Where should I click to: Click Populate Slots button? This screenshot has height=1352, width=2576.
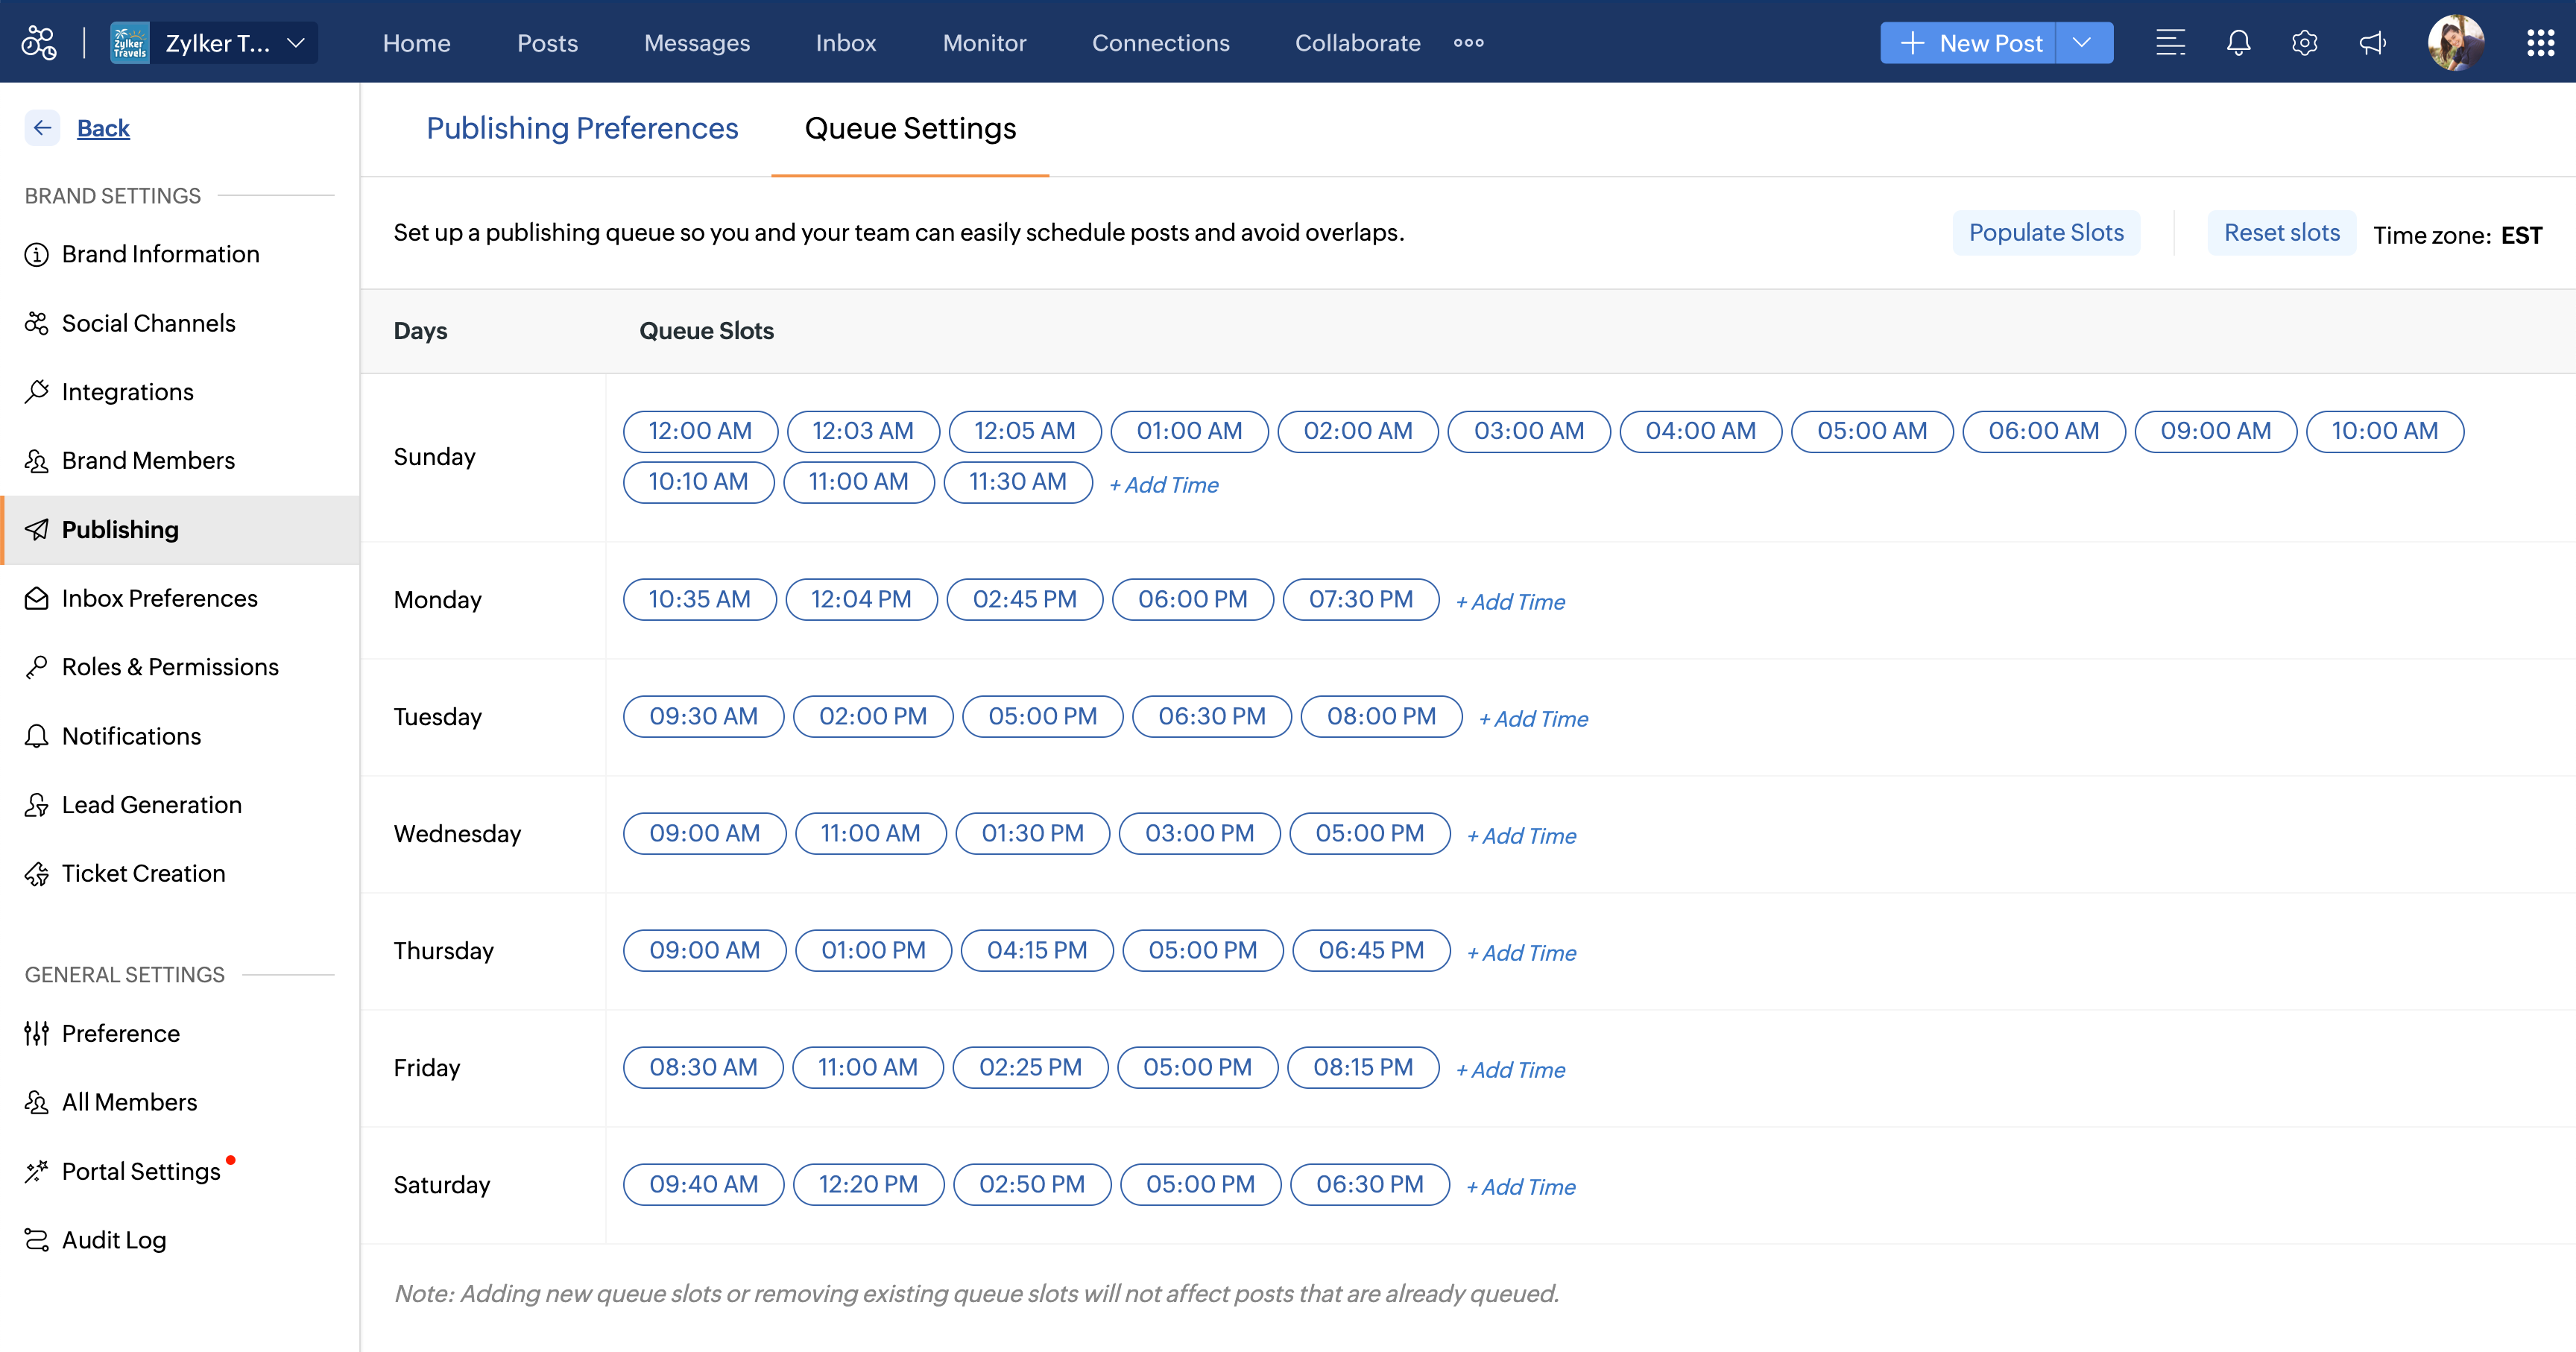coord(2045,233)
